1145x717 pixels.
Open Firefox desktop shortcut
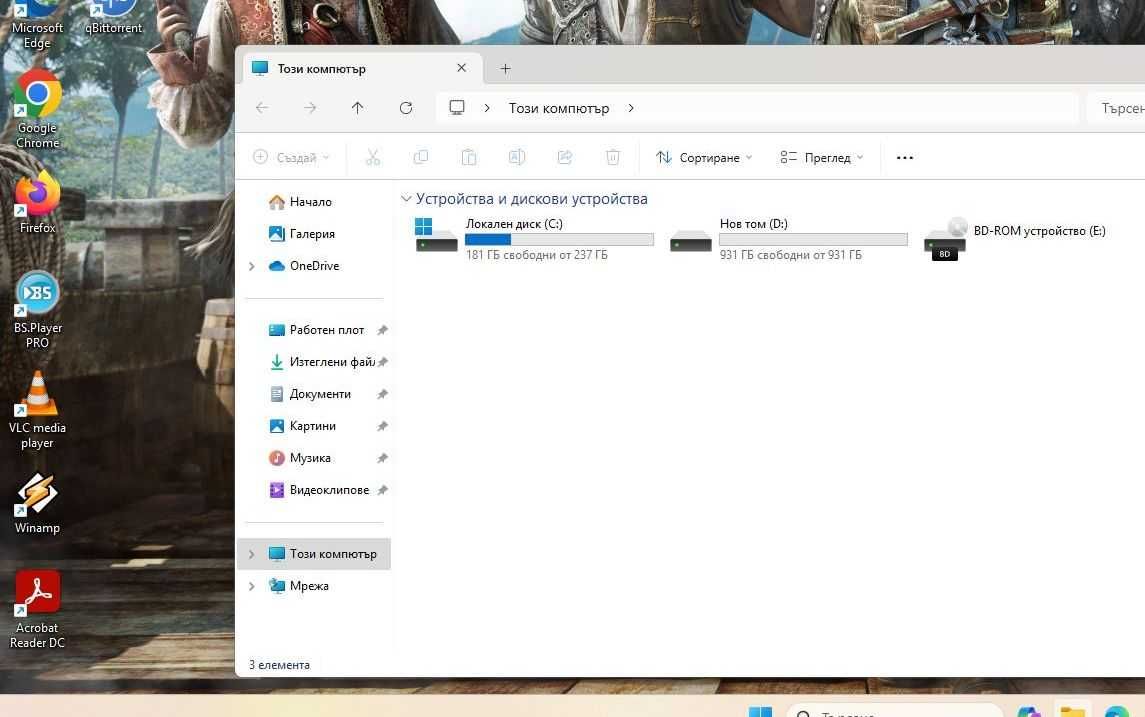(x=37, y=202)
